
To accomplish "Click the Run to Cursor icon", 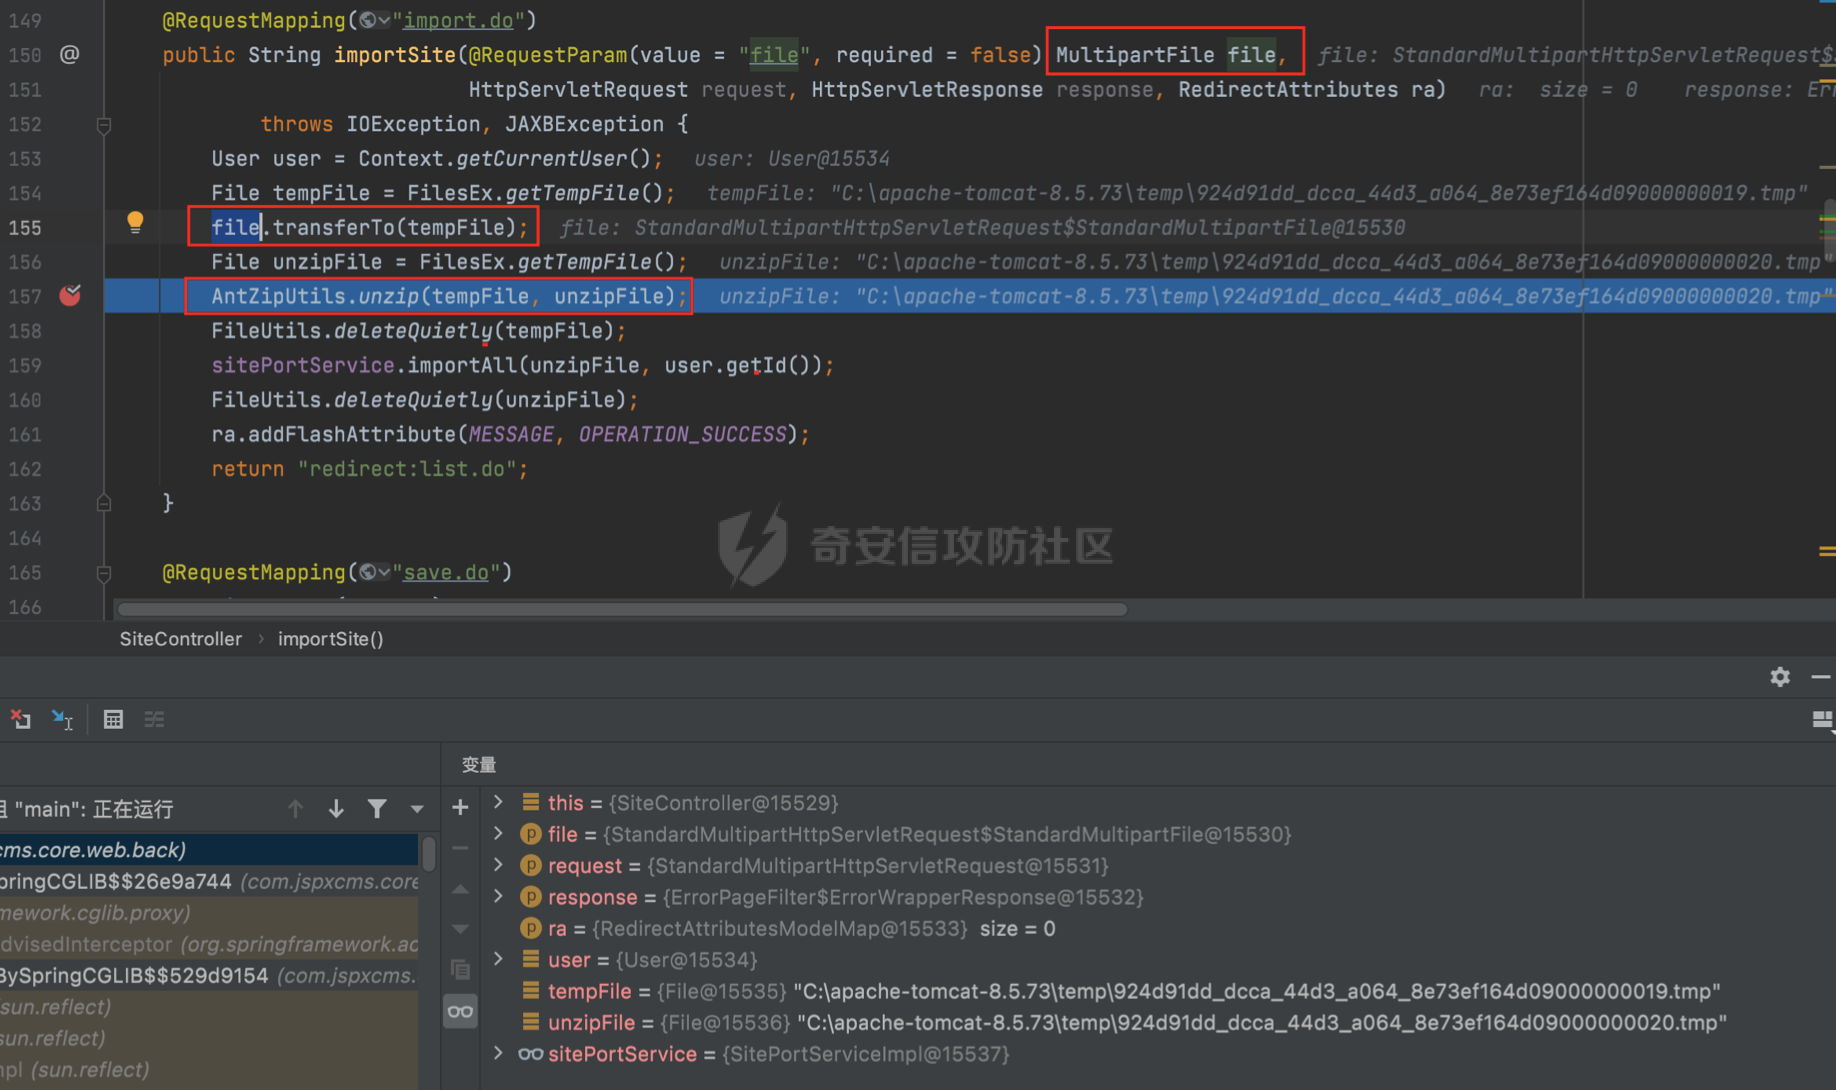I will (63, 719).
